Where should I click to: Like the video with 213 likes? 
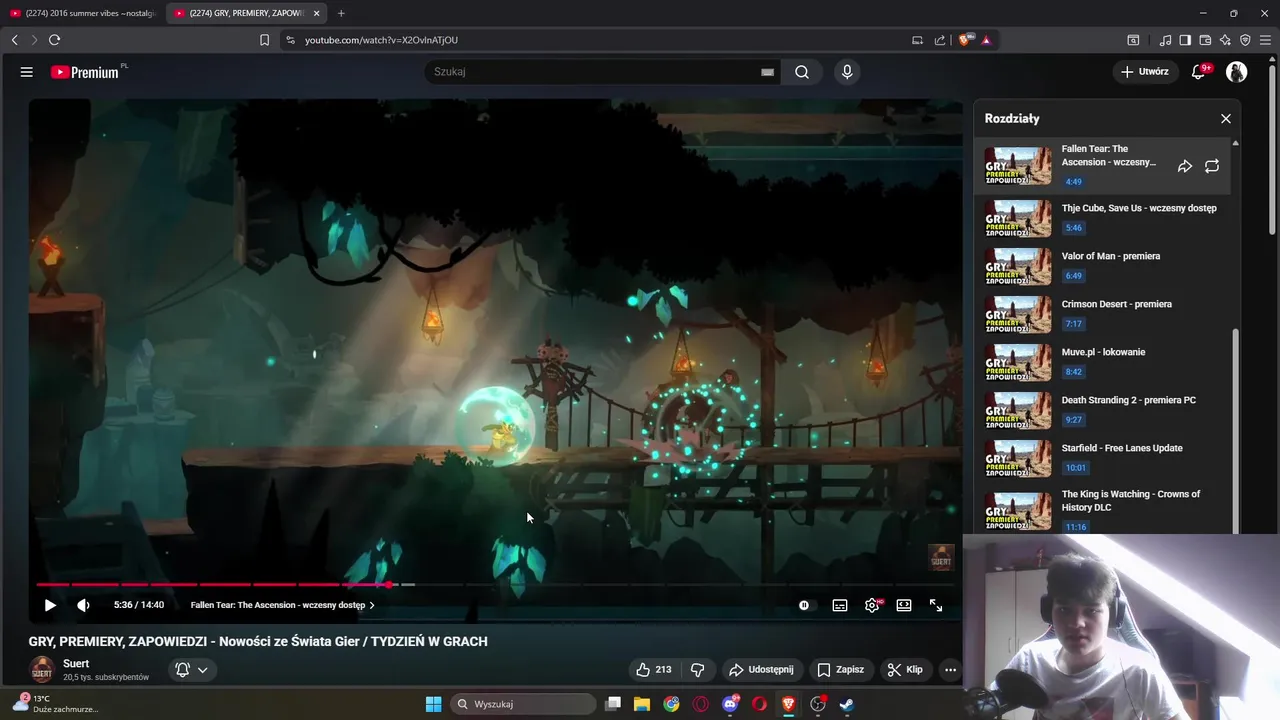tap(654, 670)
